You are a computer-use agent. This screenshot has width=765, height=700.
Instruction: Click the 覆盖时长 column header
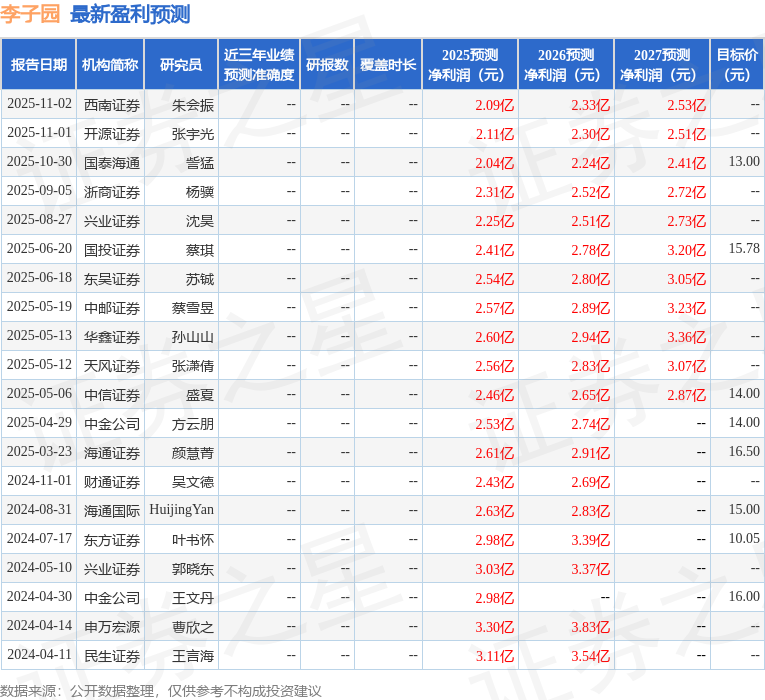point(388,64)
